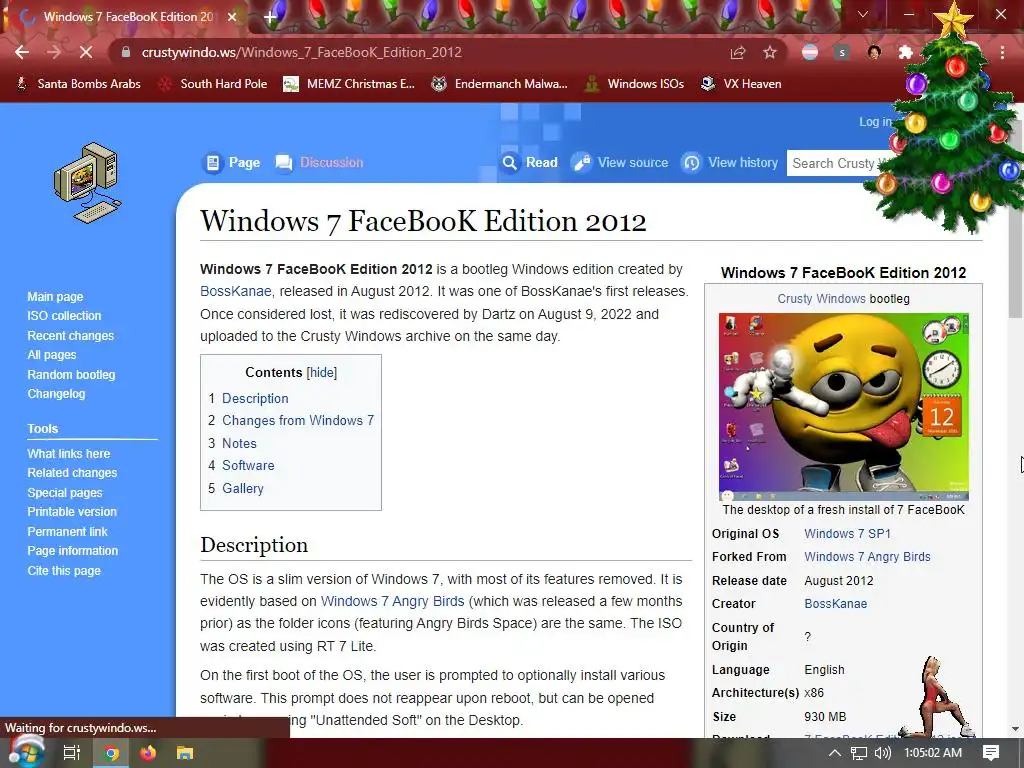Image resolution: width=1024 pixels, height=768 pixels.
Task: Go back to the previous page
Action: tap(22, 52)
